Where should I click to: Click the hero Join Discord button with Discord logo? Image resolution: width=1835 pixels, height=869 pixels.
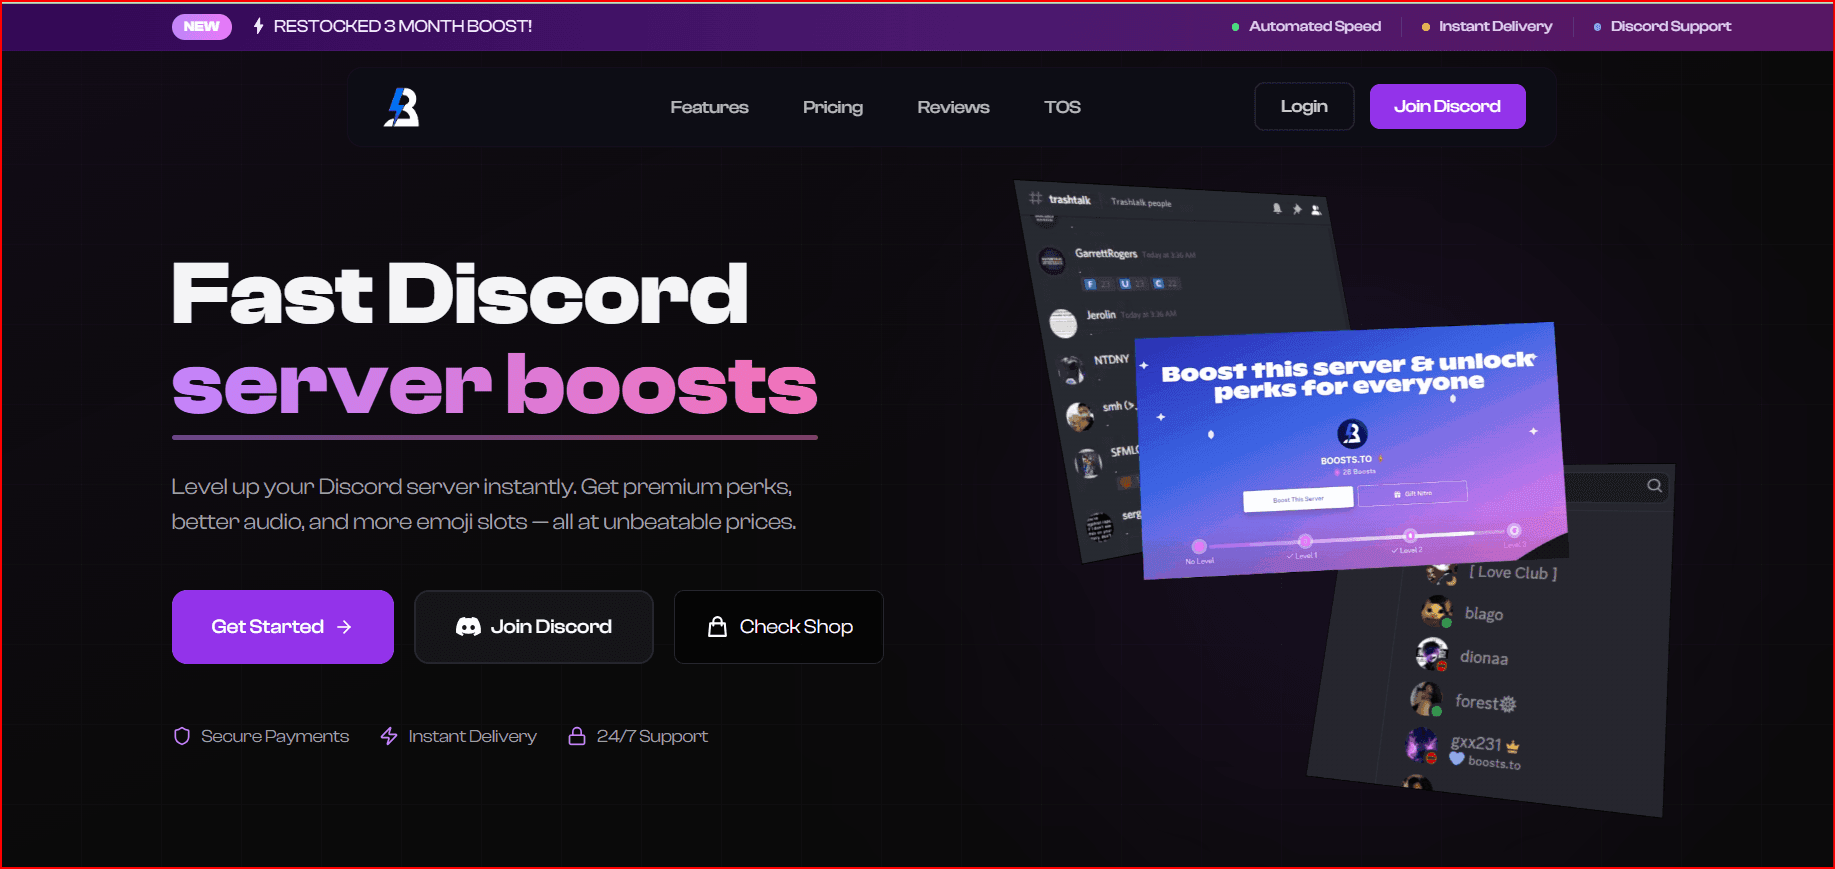534,627
